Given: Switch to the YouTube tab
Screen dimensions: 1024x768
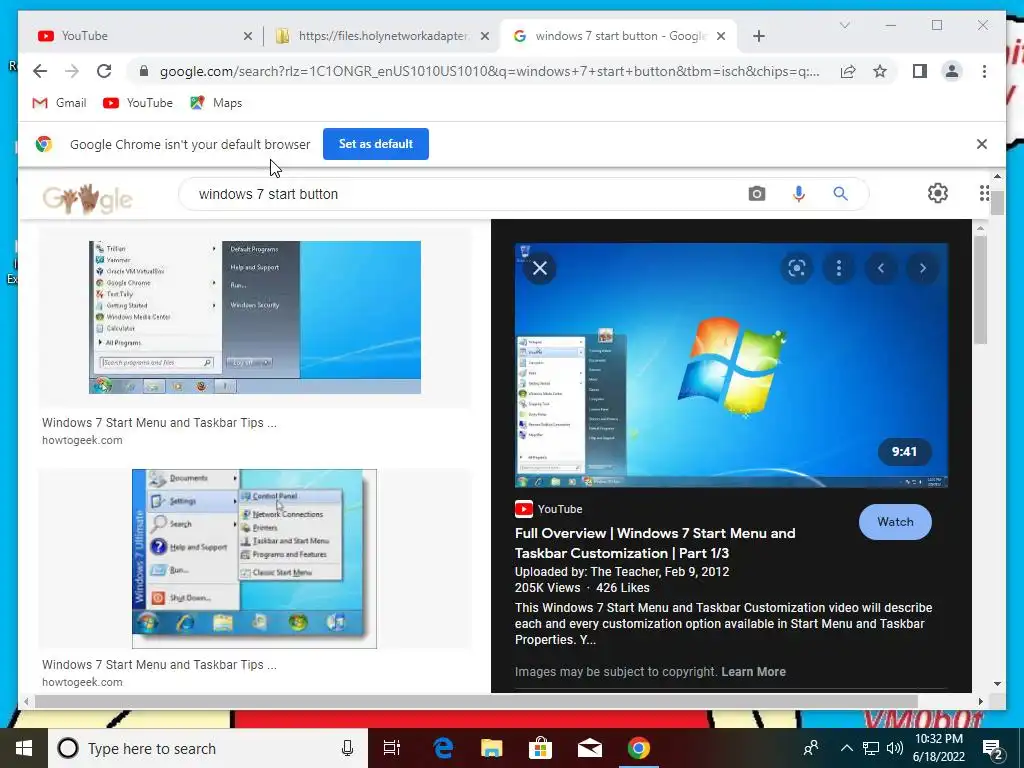Looking at the screenshot, I should [x=140, y=36].
